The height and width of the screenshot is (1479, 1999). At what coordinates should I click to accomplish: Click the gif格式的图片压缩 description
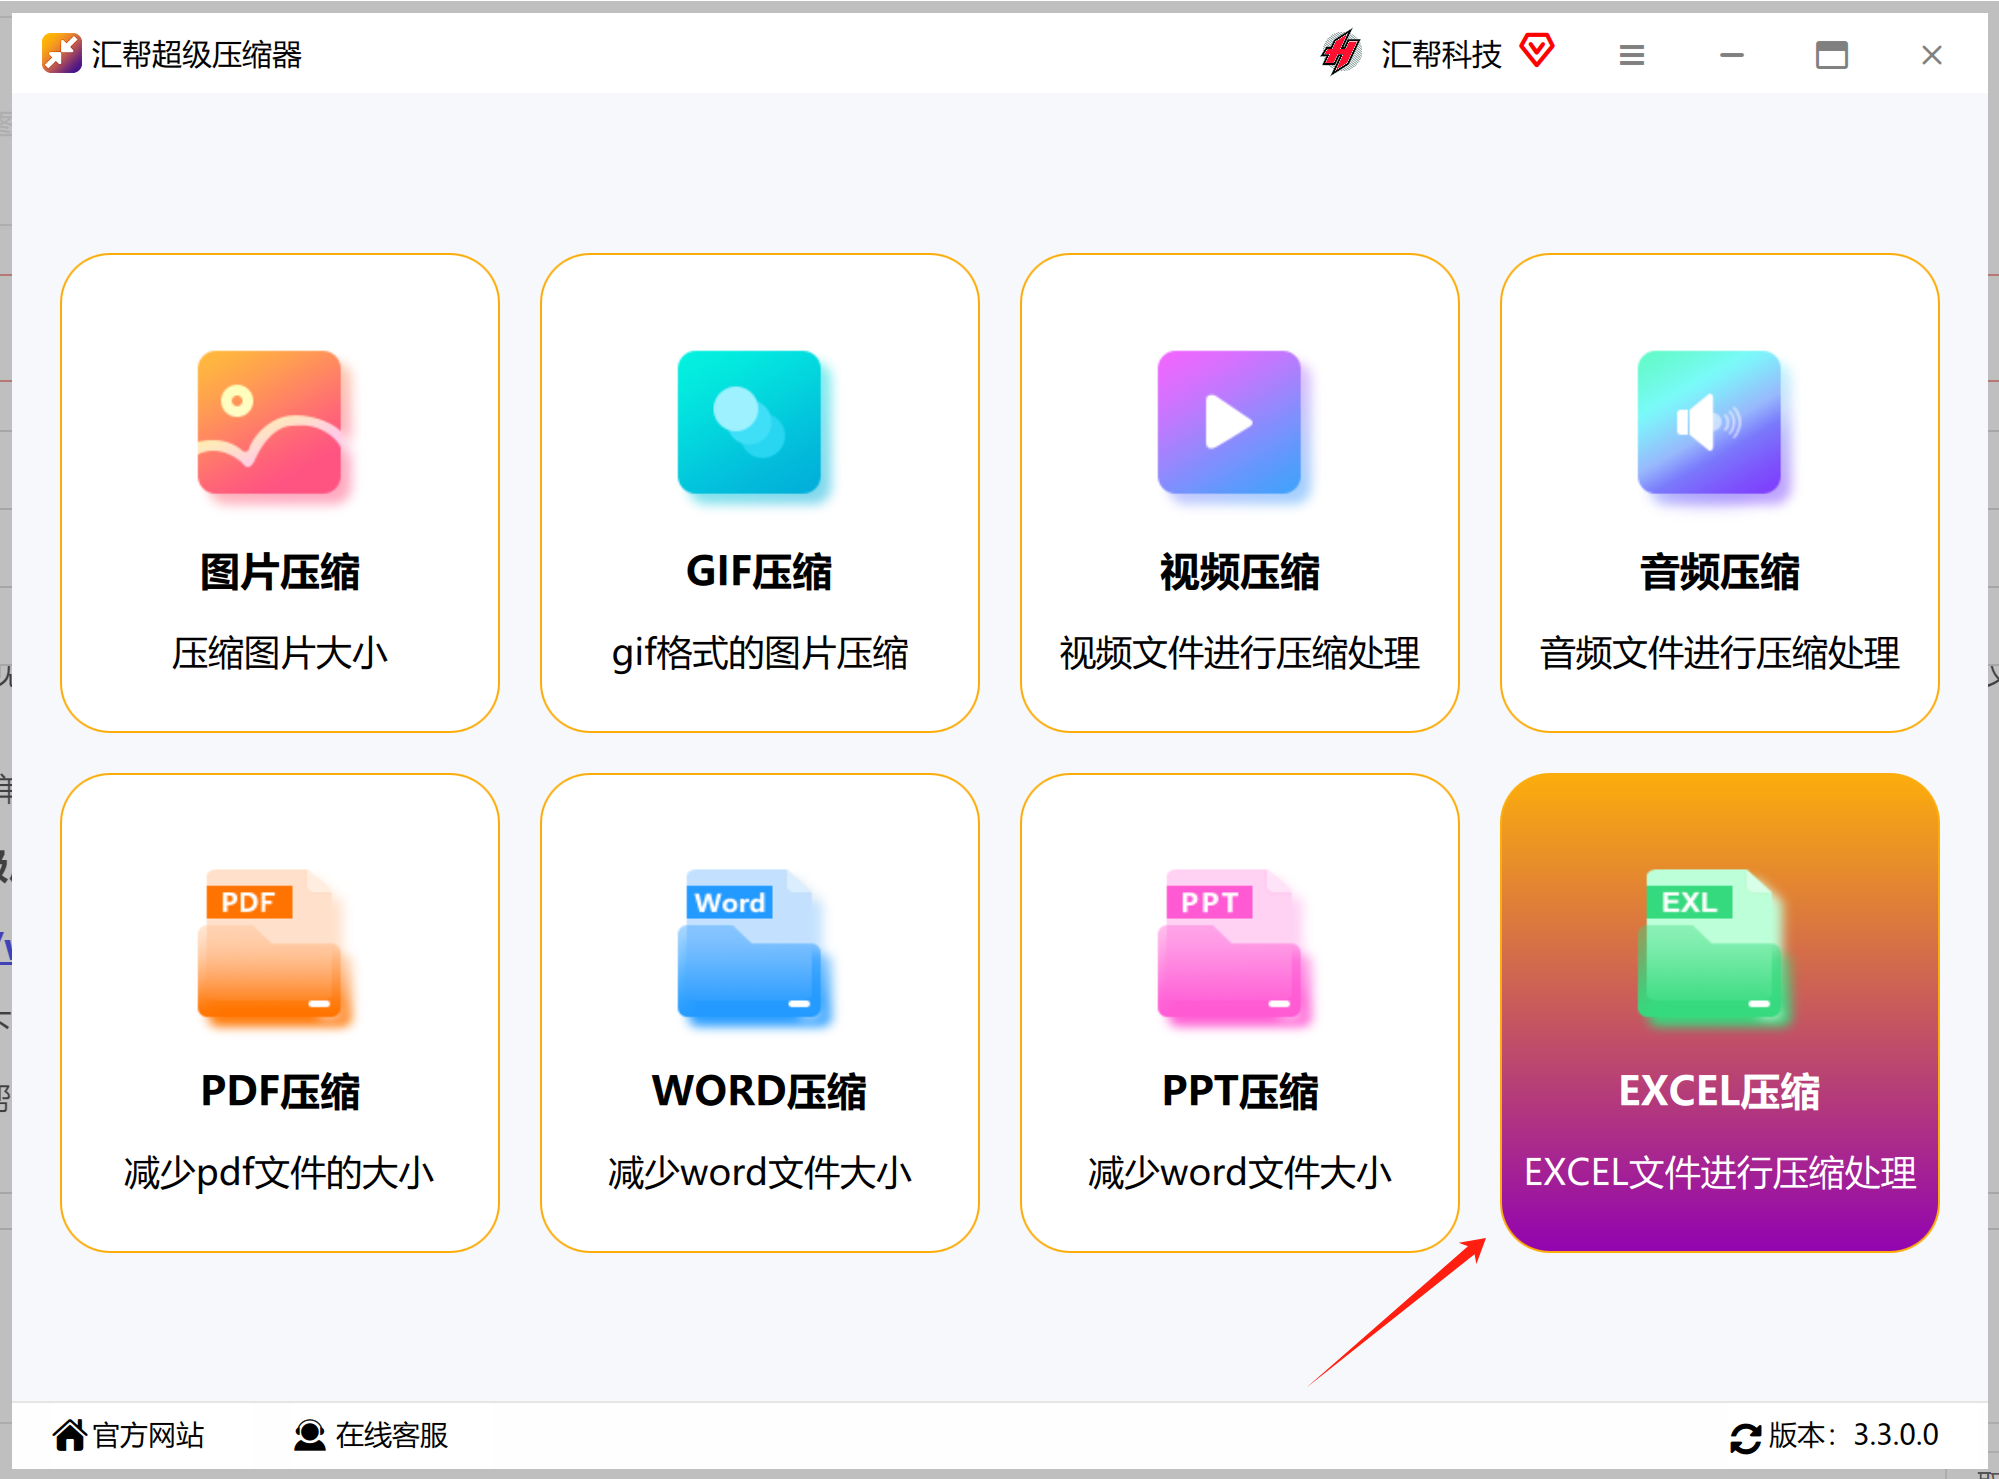coord(759,653)
